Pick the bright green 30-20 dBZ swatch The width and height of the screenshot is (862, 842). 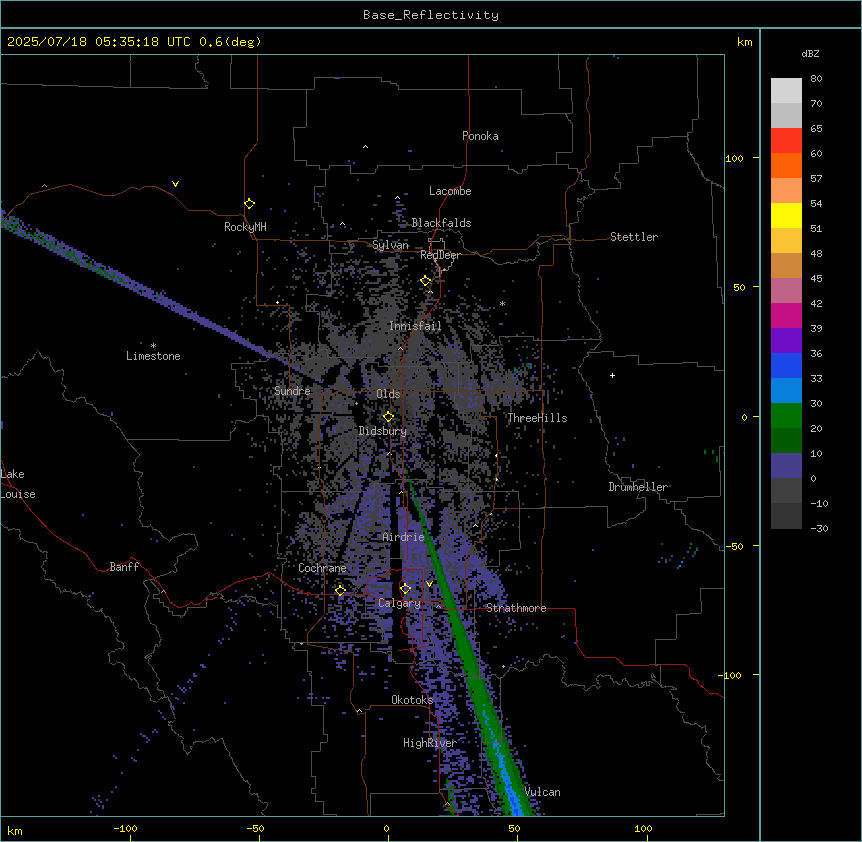click(x=786, y=416)
